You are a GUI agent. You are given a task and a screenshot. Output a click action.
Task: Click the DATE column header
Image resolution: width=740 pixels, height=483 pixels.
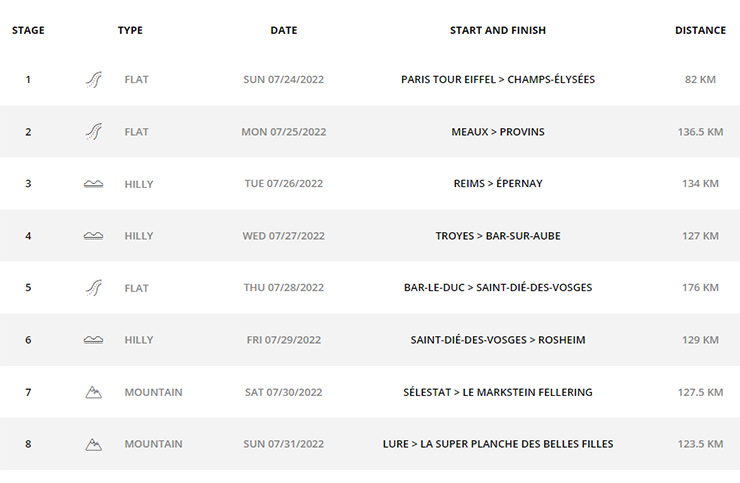[x=284, y=30]
